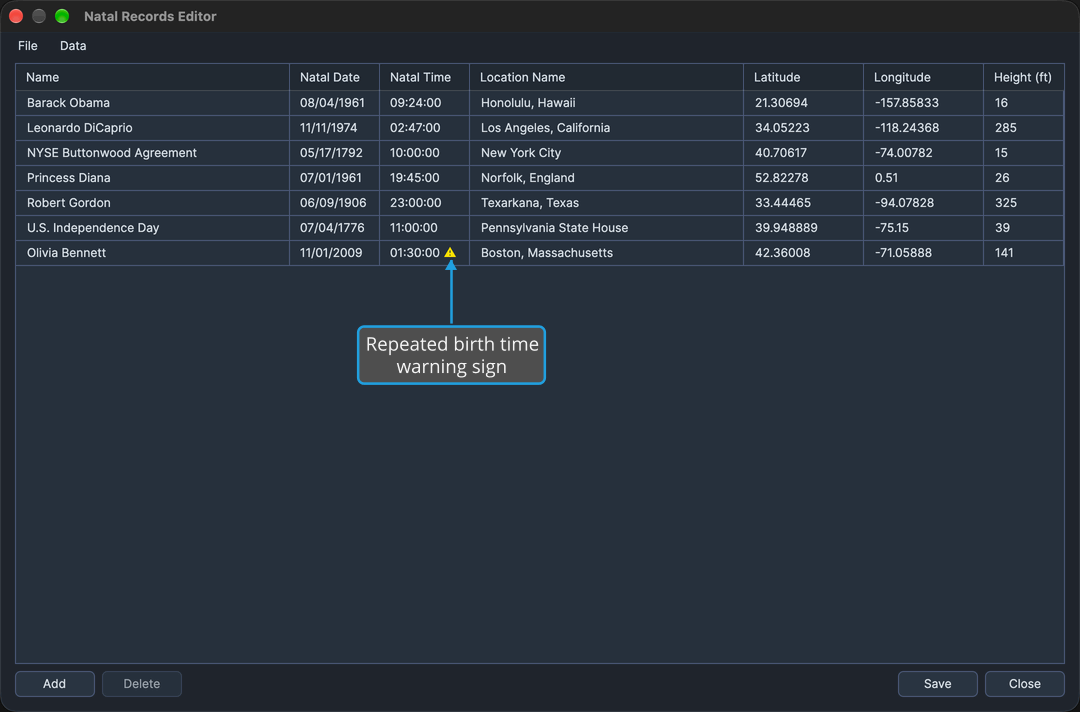Sort by the Name column header
This screenshot has width=1080, height=712.
pos(152,77)
